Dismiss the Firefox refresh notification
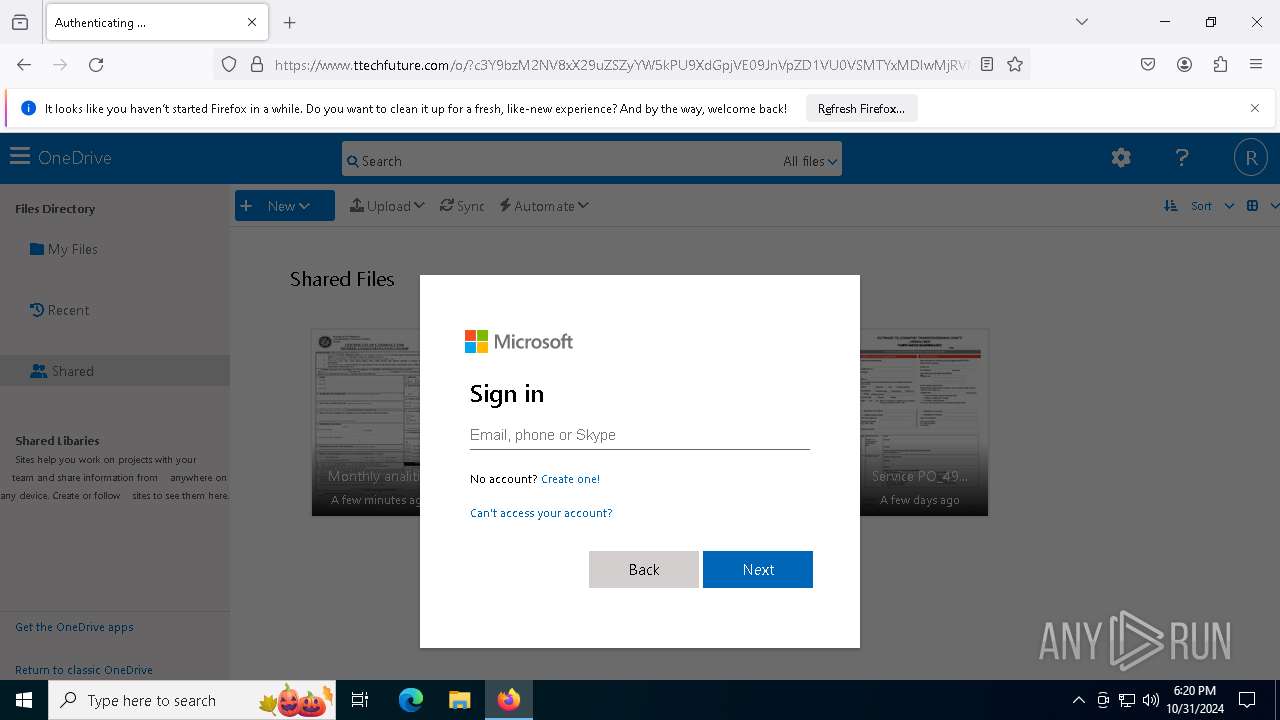The height and width of the screenshot is (720, 1280). click(x=1255, y=108)
